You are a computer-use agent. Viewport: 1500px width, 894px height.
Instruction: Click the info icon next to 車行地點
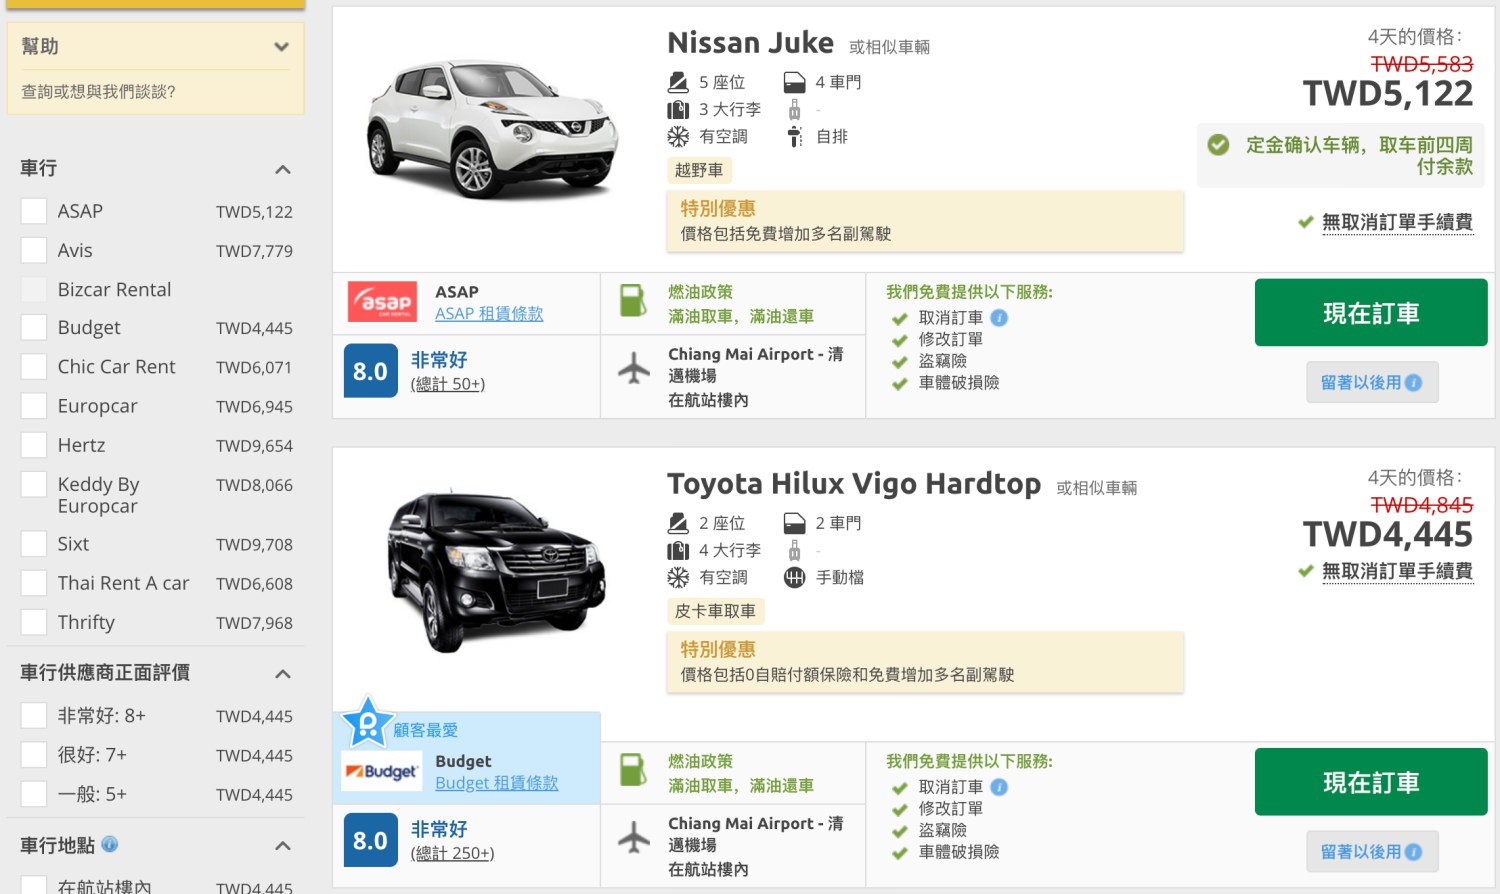tap(110, 844)
